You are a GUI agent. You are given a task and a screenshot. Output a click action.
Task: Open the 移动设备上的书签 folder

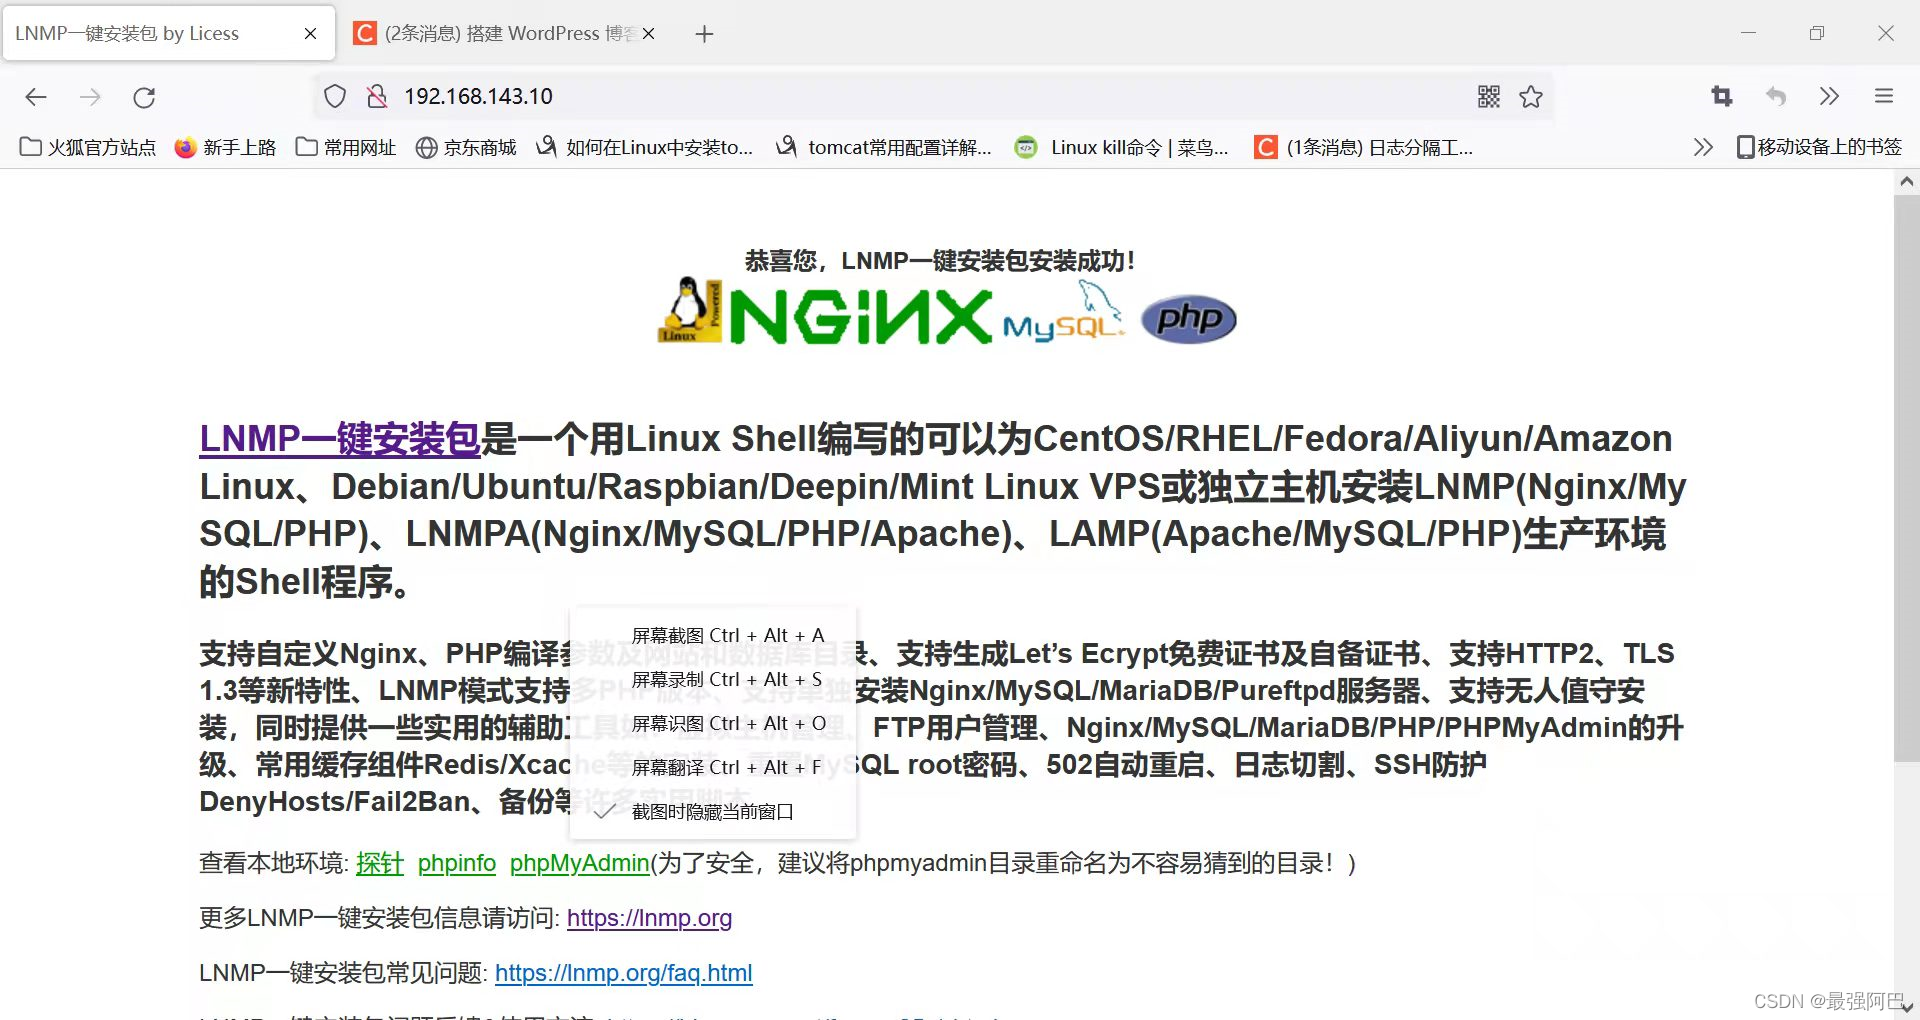point(1820,146)
